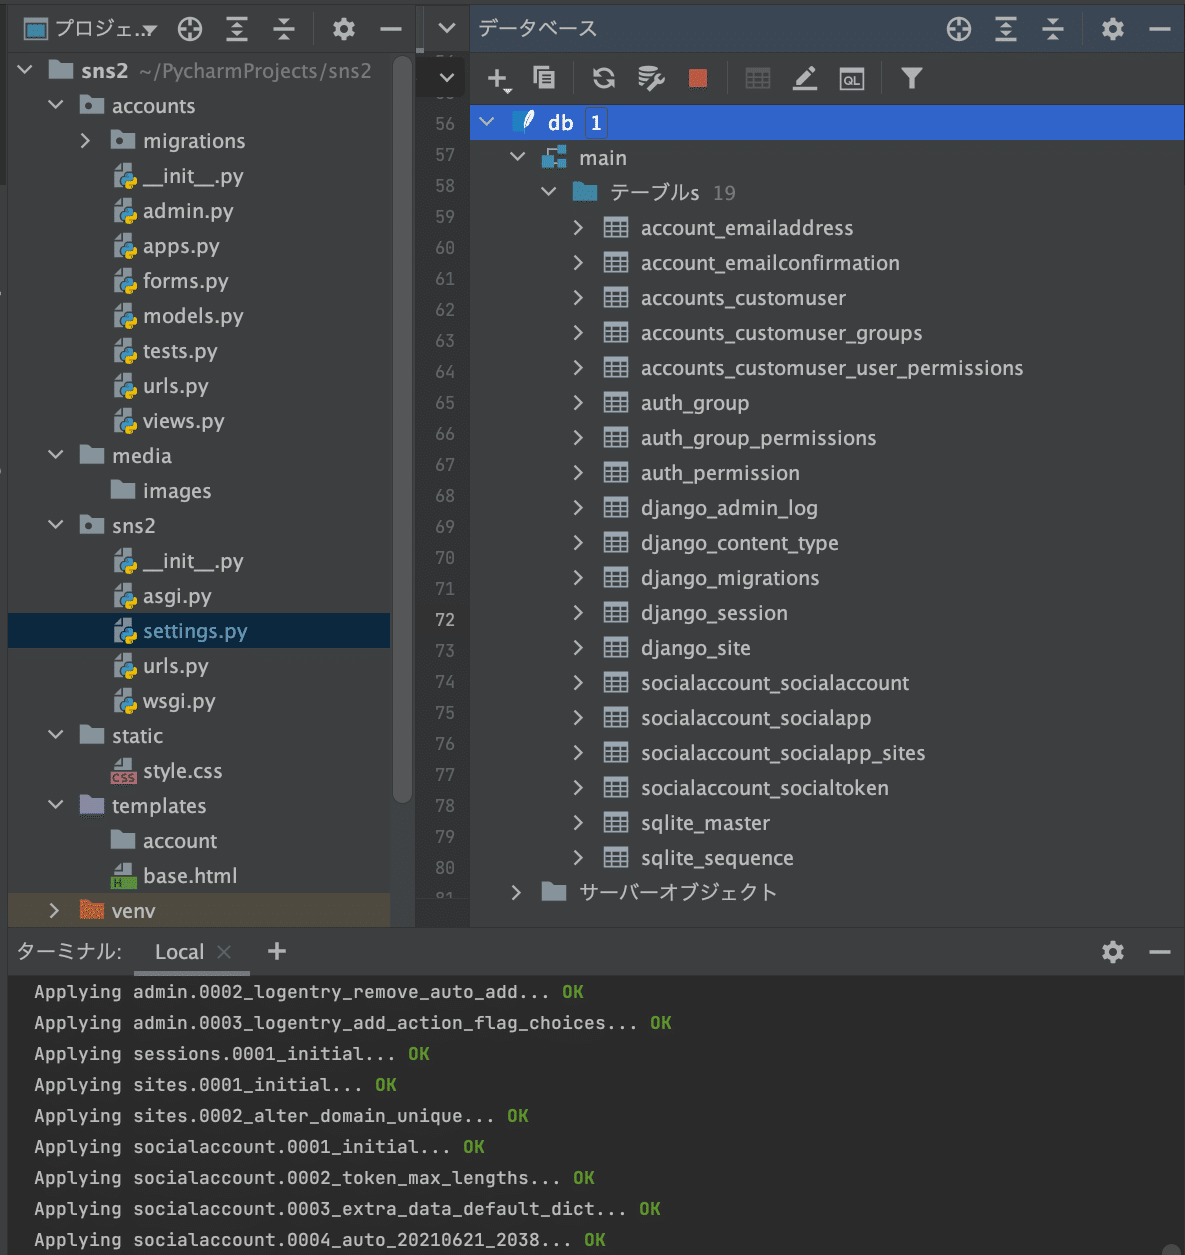
Task: Open data source properties icon
Action: coord(651,78)
